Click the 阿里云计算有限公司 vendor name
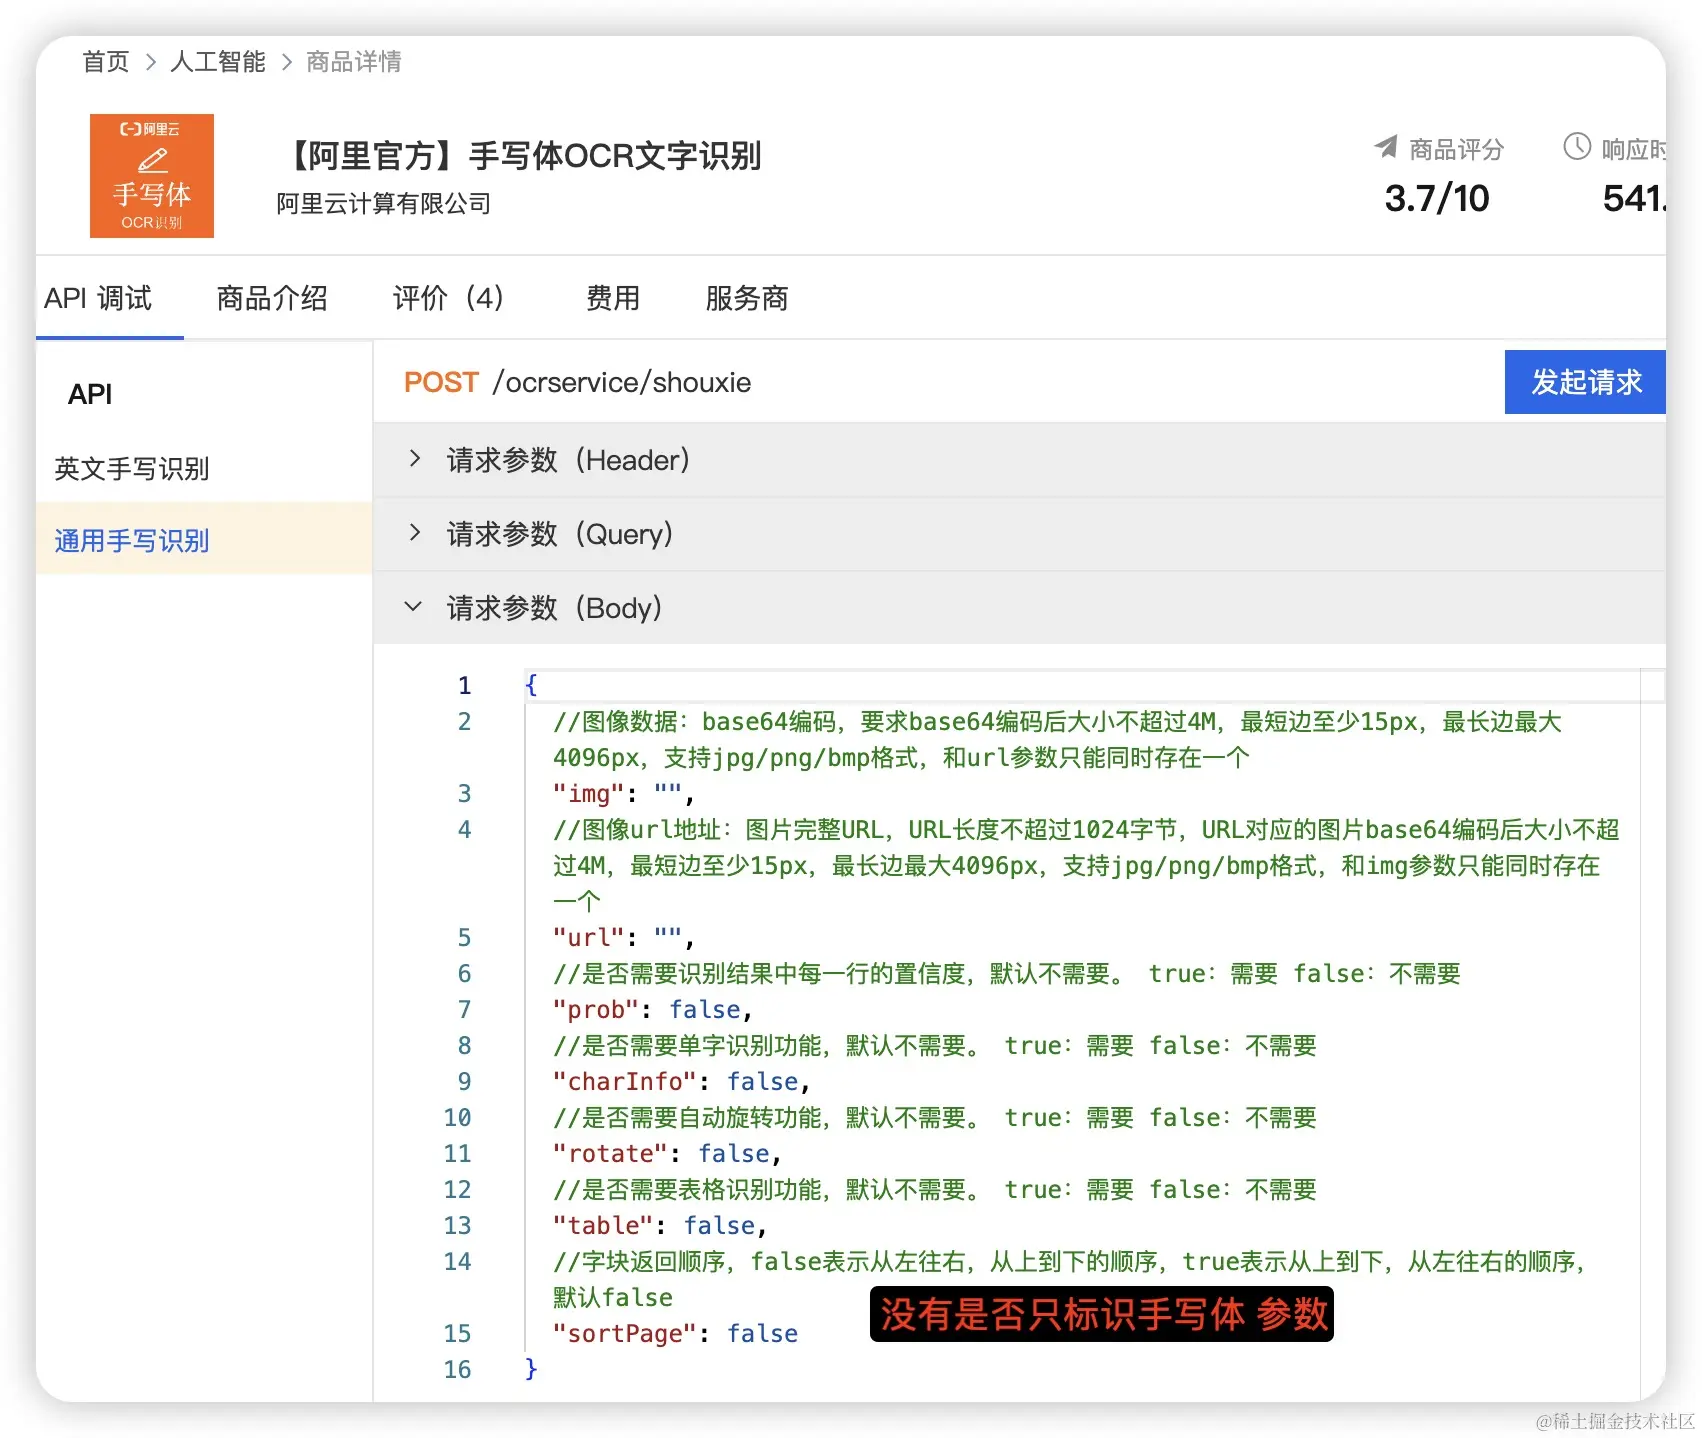 pyautogui.click(x=384, y=204)
